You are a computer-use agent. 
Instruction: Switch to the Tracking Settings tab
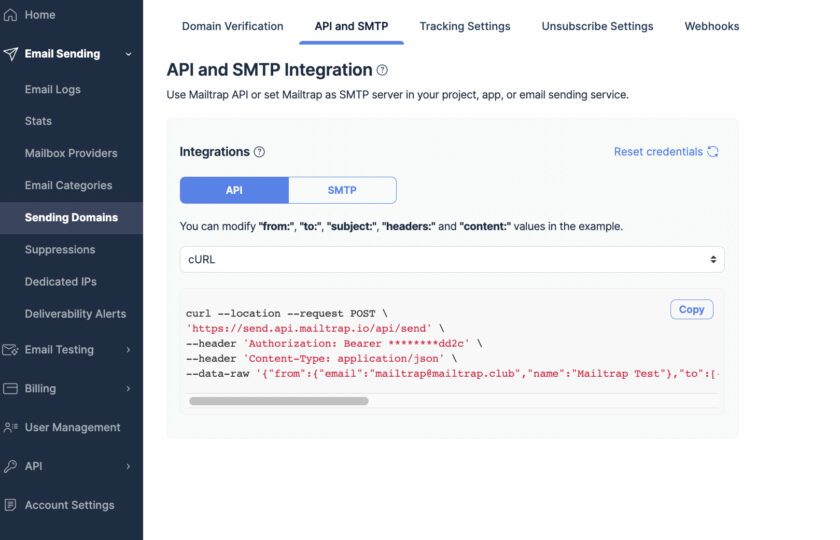(465, 26)
